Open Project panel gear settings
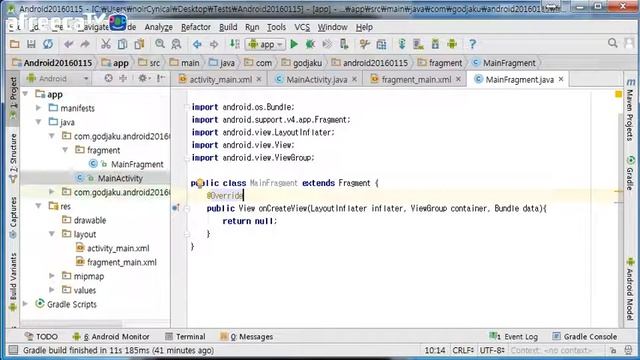Screen dimensions: 640x360 143,78
